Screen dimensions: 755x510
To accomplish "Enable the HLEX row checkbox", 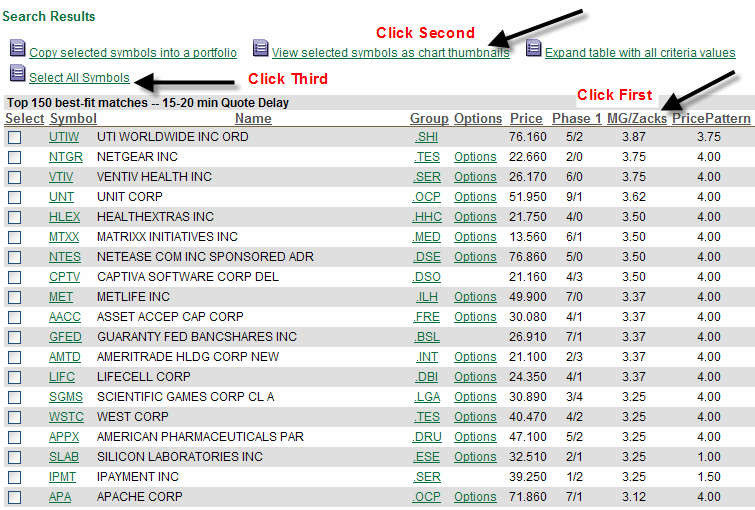I will (14, 217).
